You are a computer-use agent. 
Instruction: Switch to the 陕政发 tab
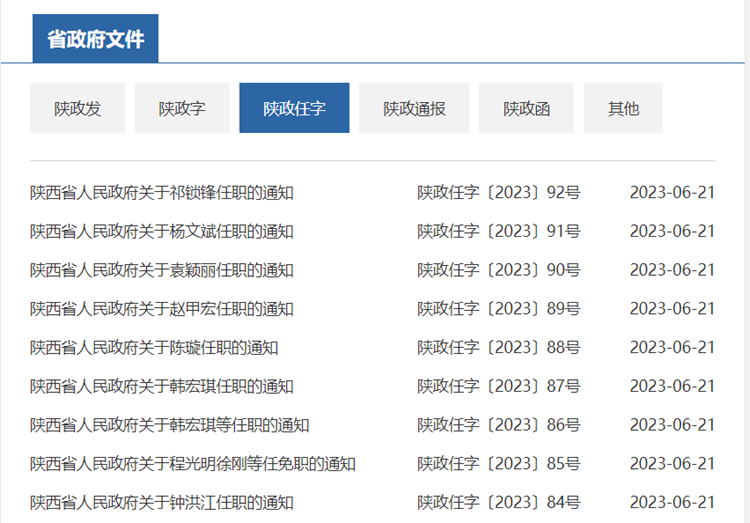77,108
